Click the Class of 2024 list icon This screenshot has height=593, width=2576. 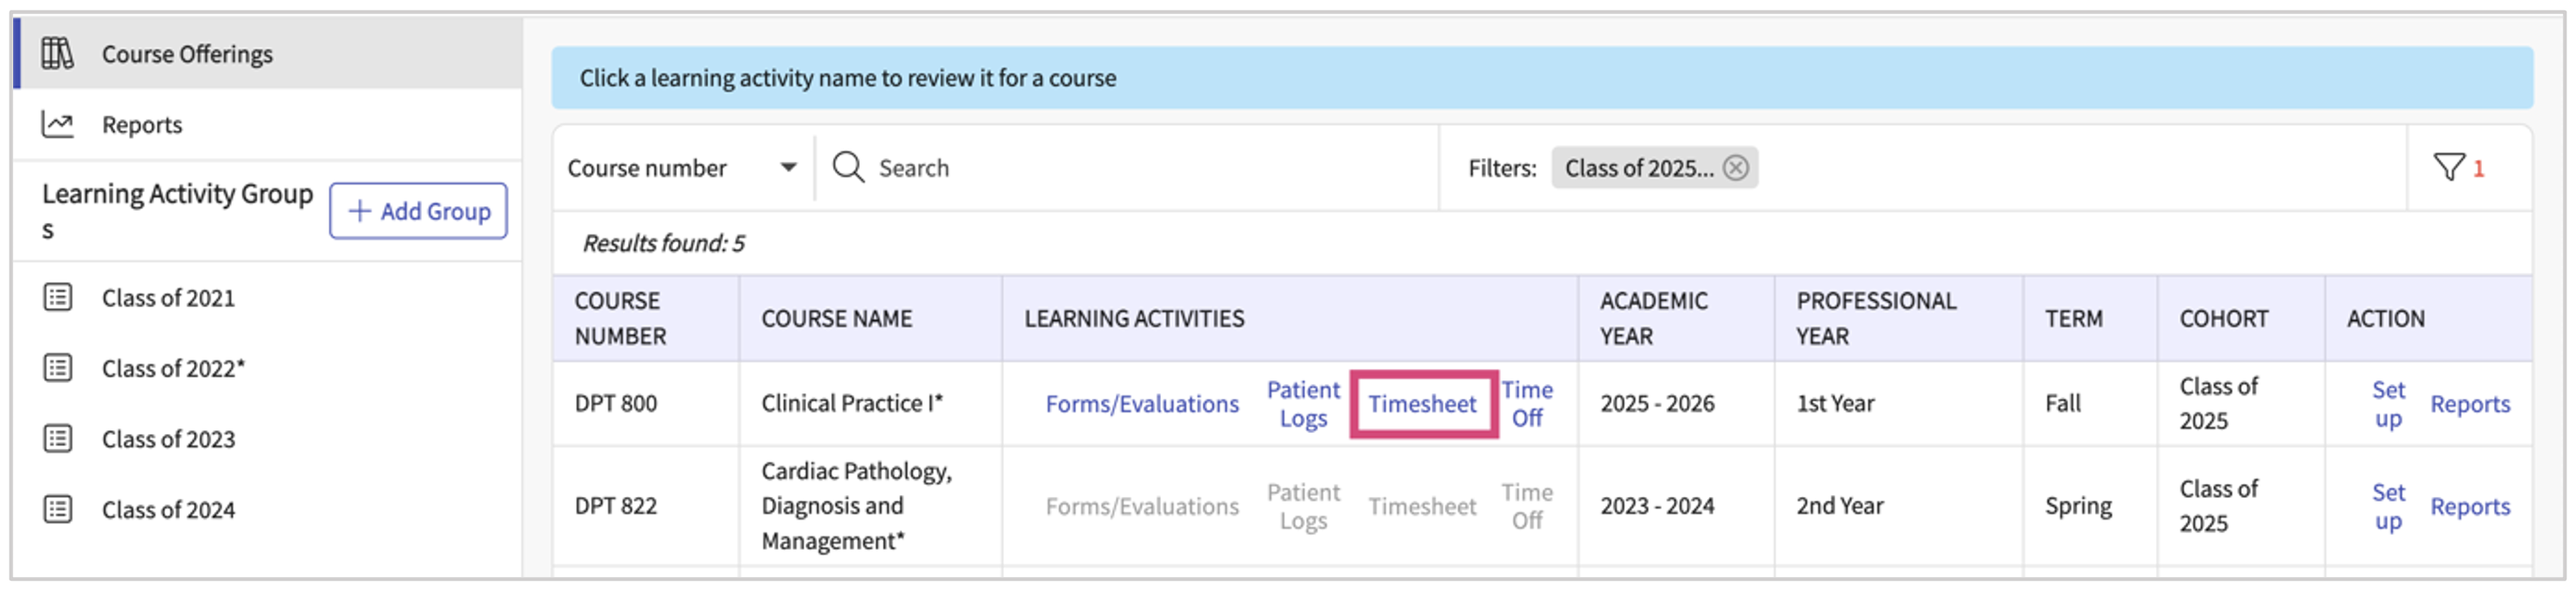point(58,509)
